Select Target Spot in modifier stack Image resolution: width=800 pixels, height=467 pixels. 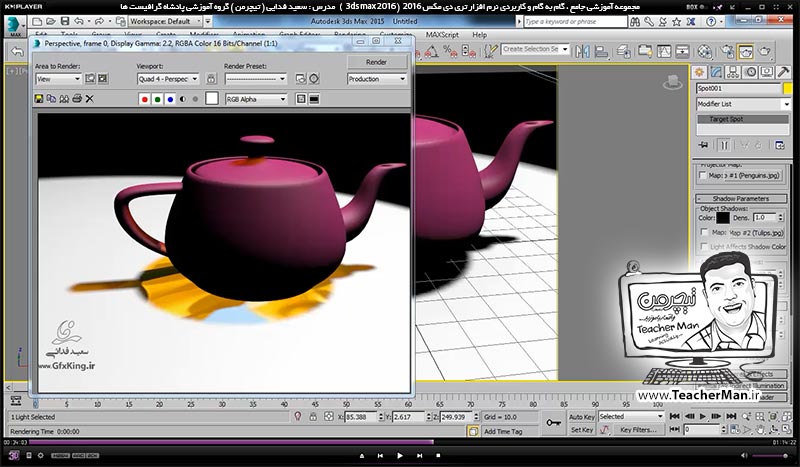pos(743,119)
